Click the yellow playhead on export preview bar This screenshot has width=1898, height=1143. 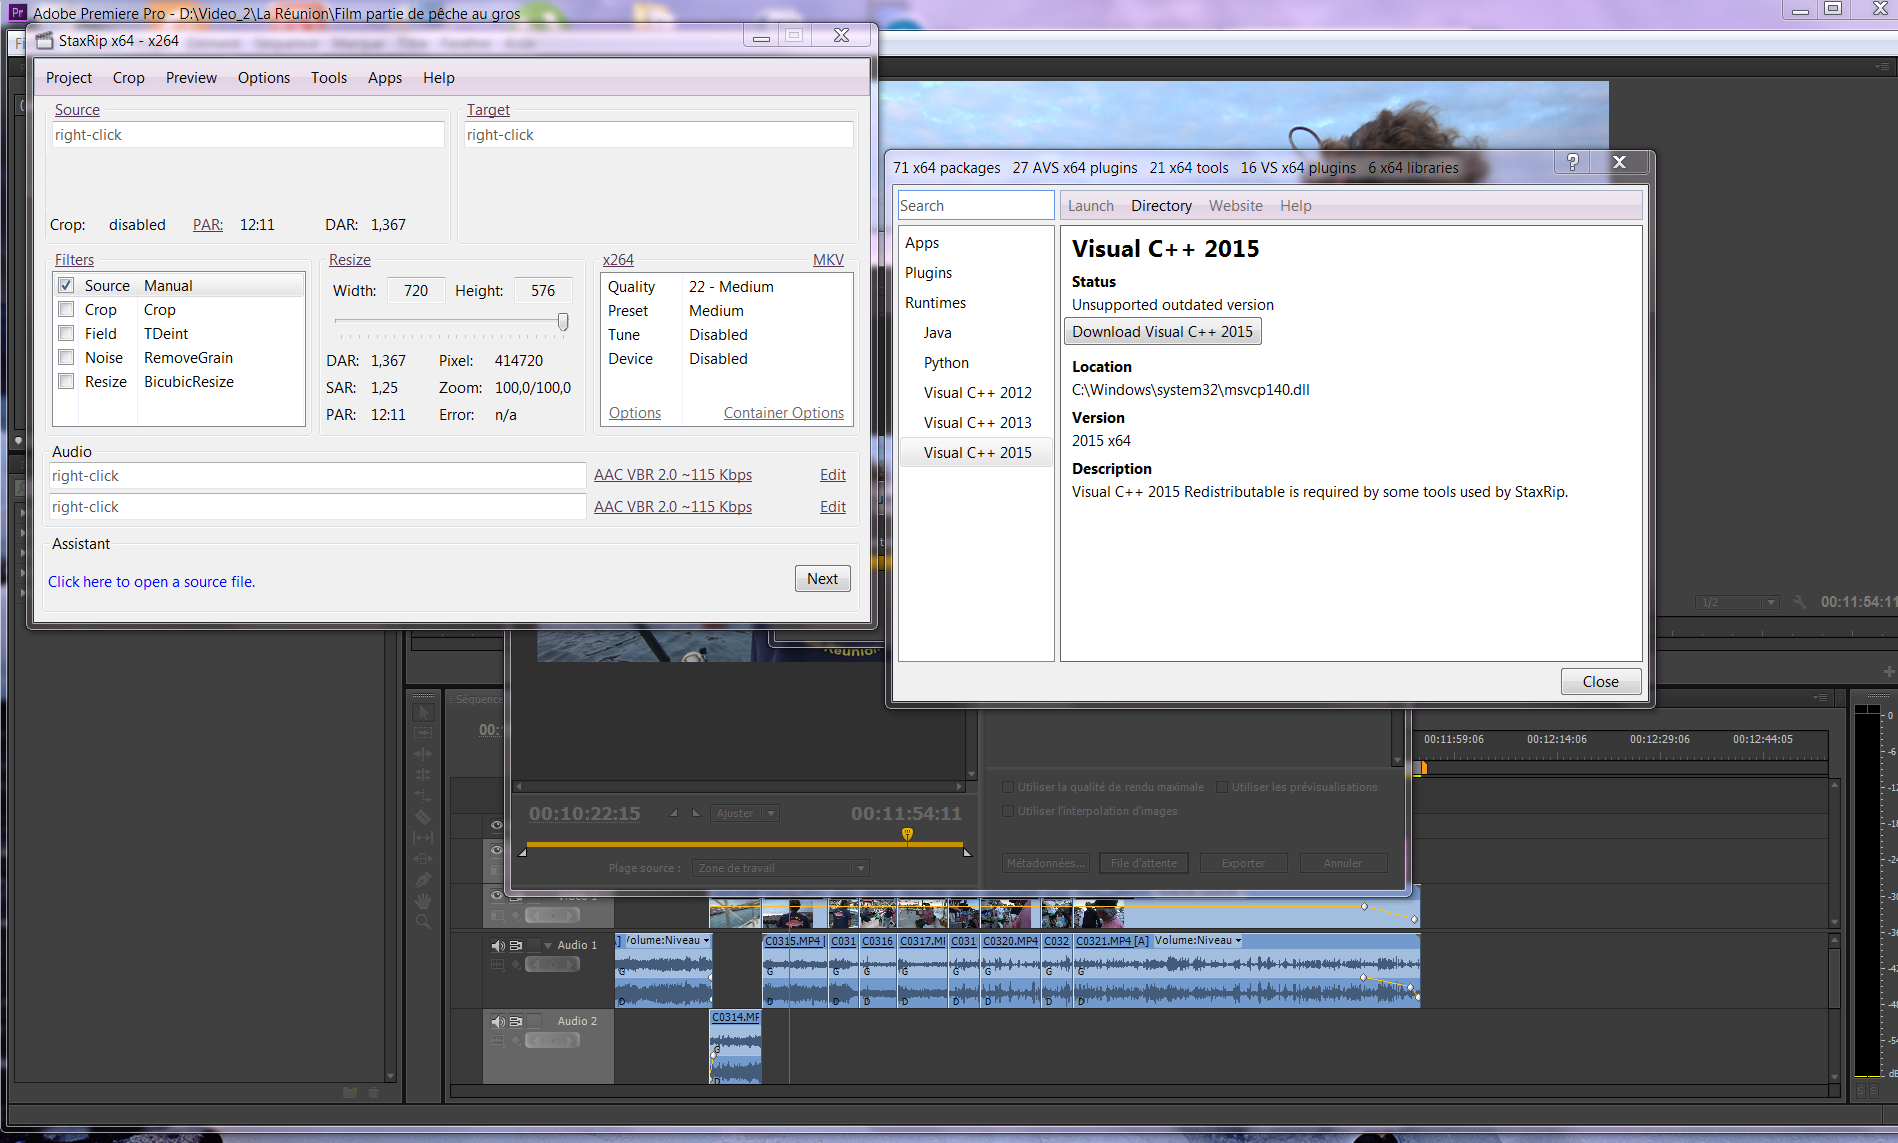click(907, 834)
